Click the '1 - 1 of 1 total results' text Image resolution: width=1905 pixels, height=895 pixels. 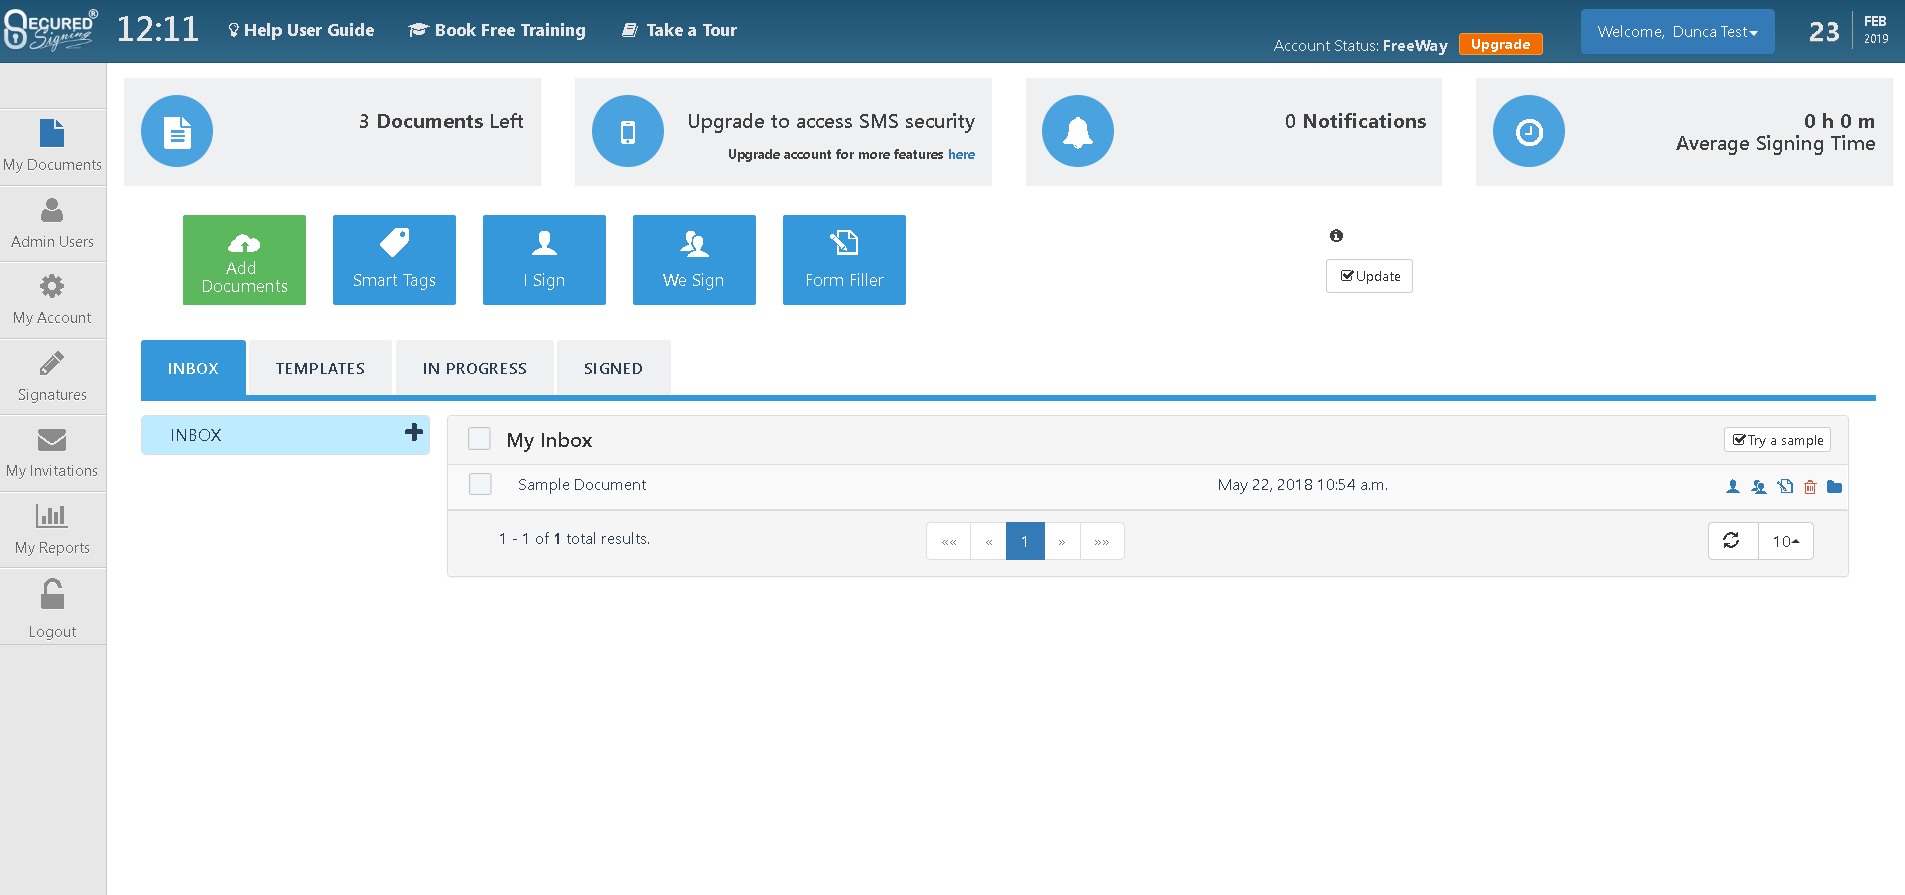coord(574,539)
